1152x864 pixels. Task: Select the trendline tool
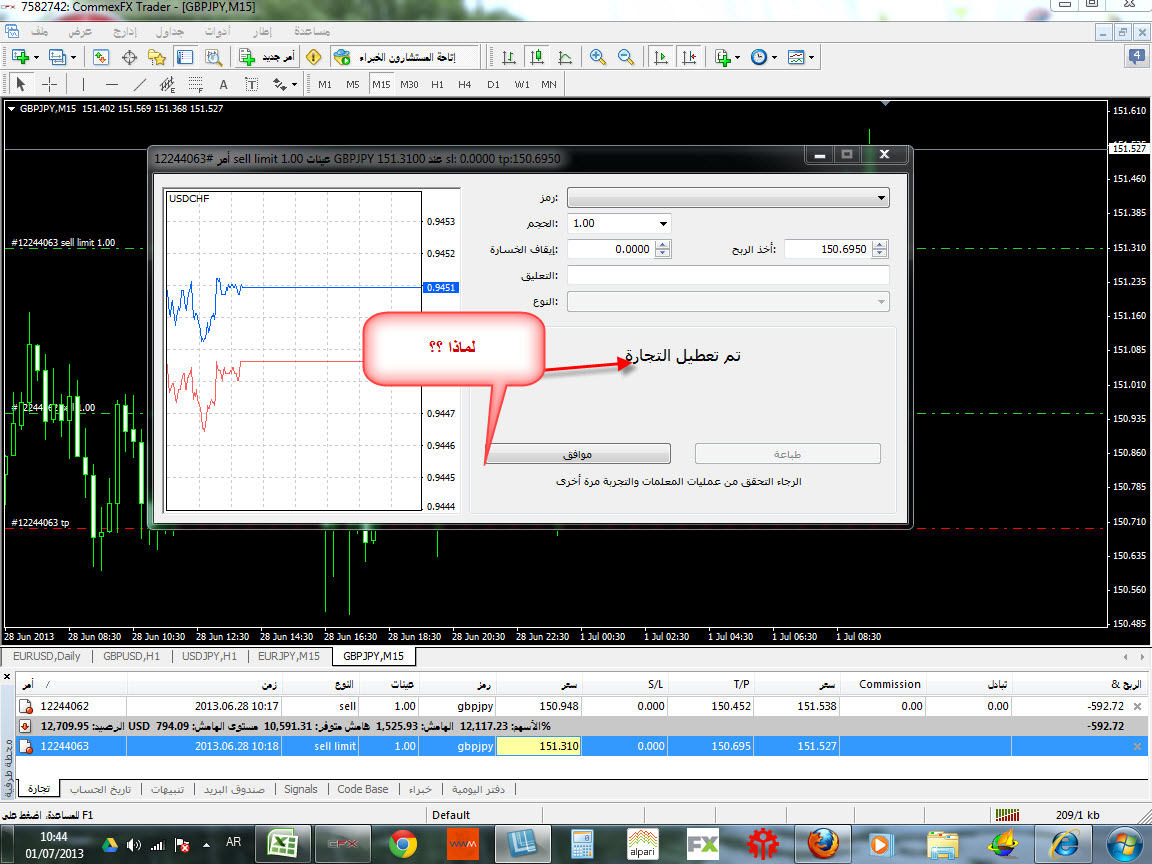tap(140, 84)
